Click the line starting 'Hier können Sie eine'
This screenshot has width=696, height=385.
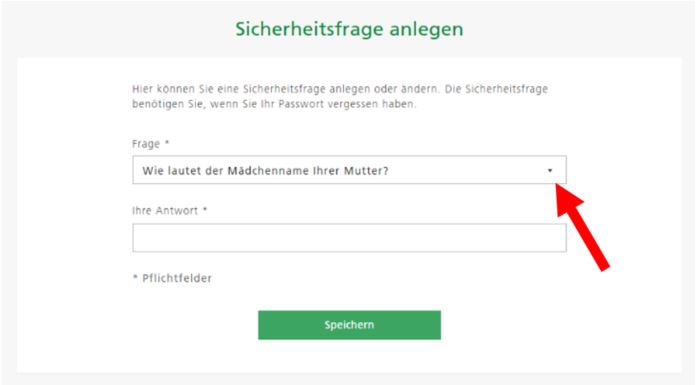pos(340,89)
